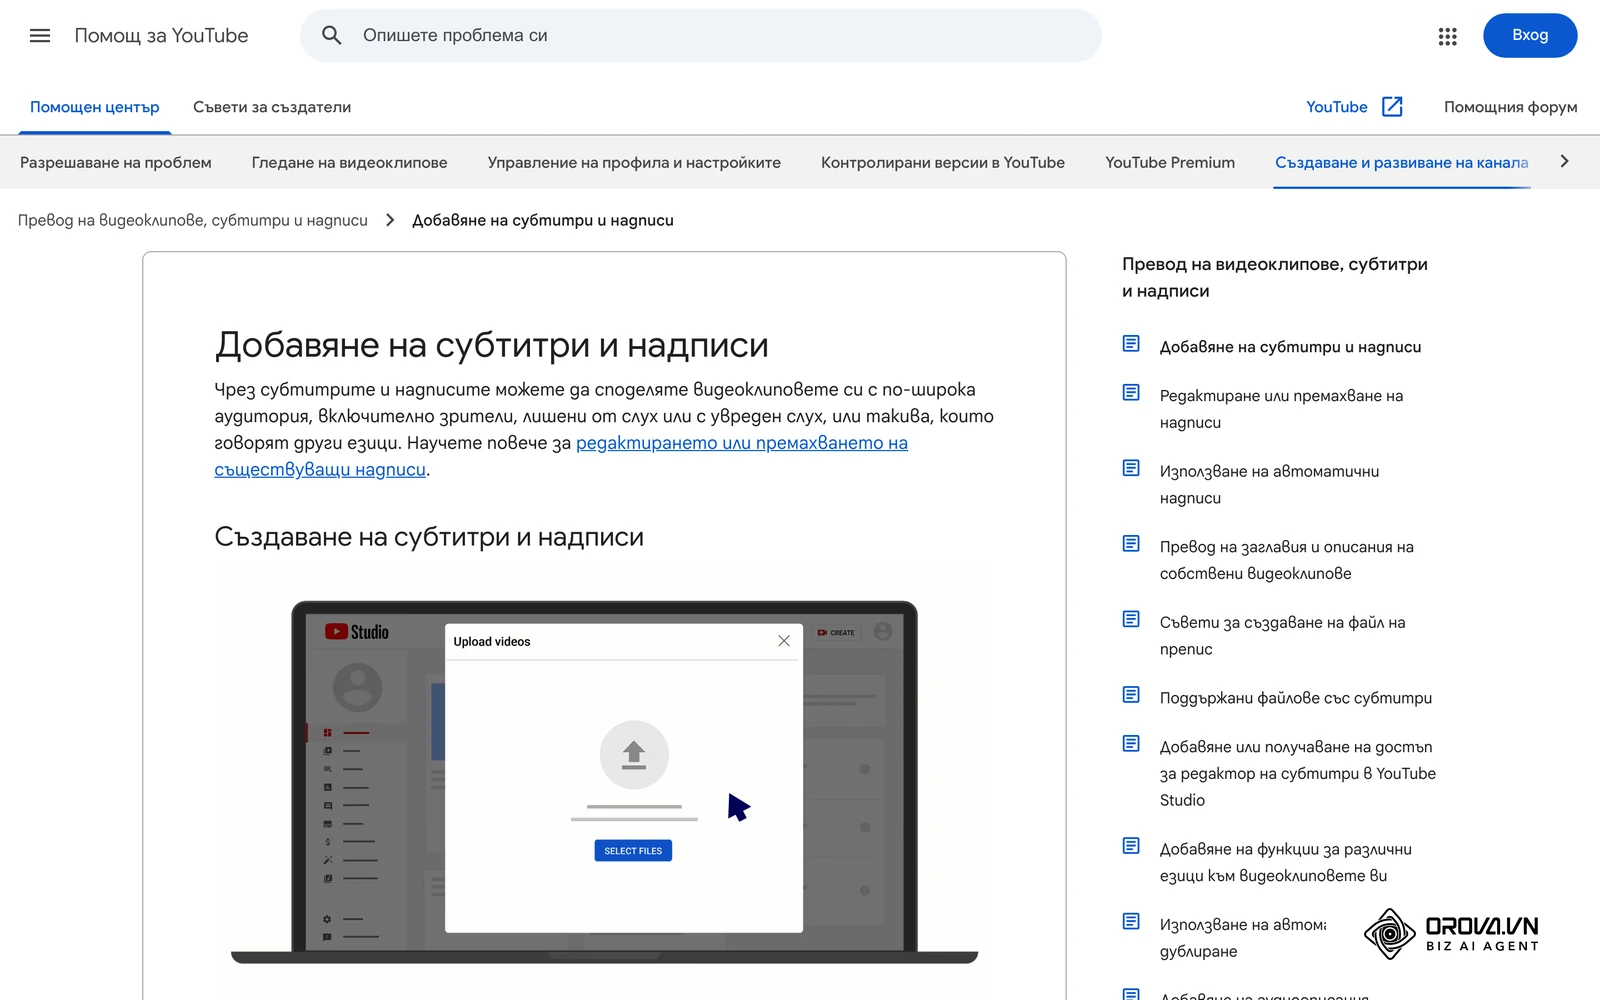Open sidebar article Използване на автоматични надписи
Image resolution: width=1600 pixels, height=1000 pixels.
[x=1269, y=484]
